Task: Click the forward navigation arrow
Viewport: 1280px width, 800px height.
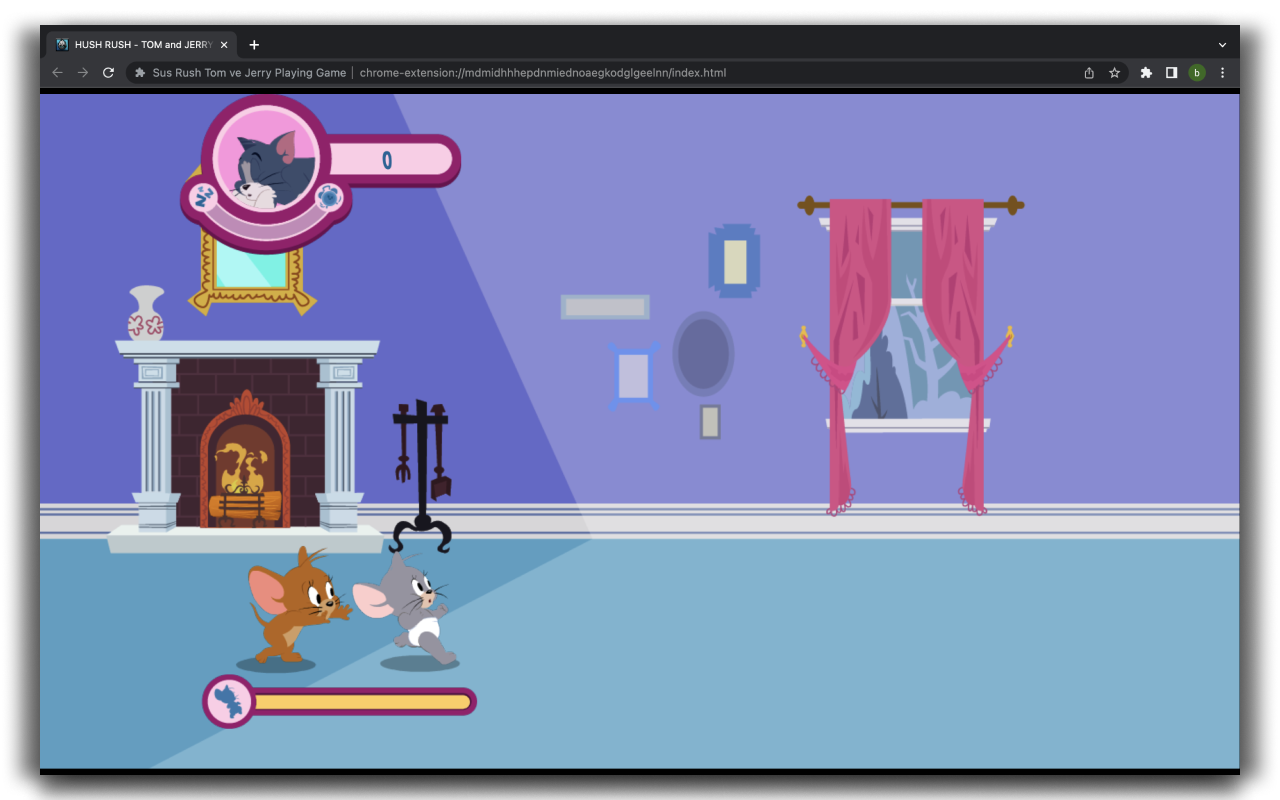Action: pos(83,72)
